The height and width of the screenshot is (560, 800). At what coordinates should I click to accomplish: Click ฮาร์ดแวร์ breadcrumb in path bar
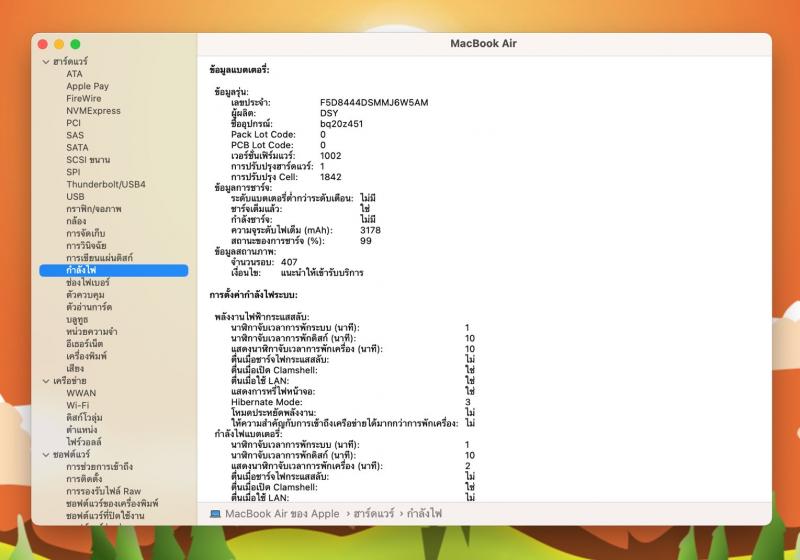coord(374,514)
